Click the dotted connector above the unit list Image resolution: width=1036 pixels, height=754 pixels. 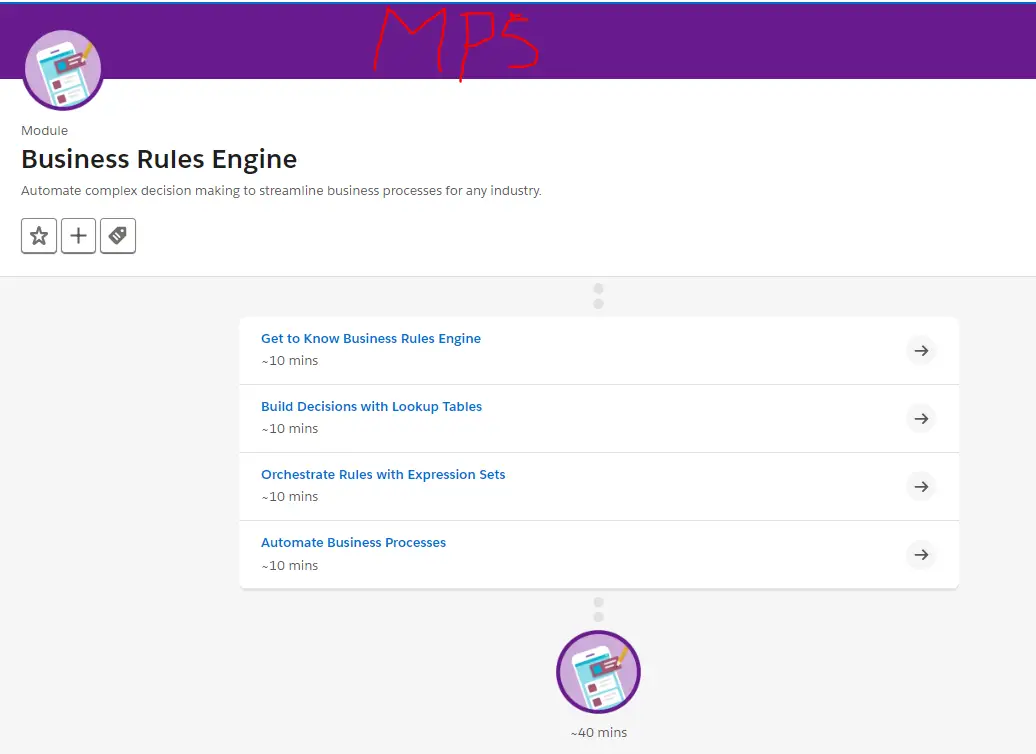(598, 296)
